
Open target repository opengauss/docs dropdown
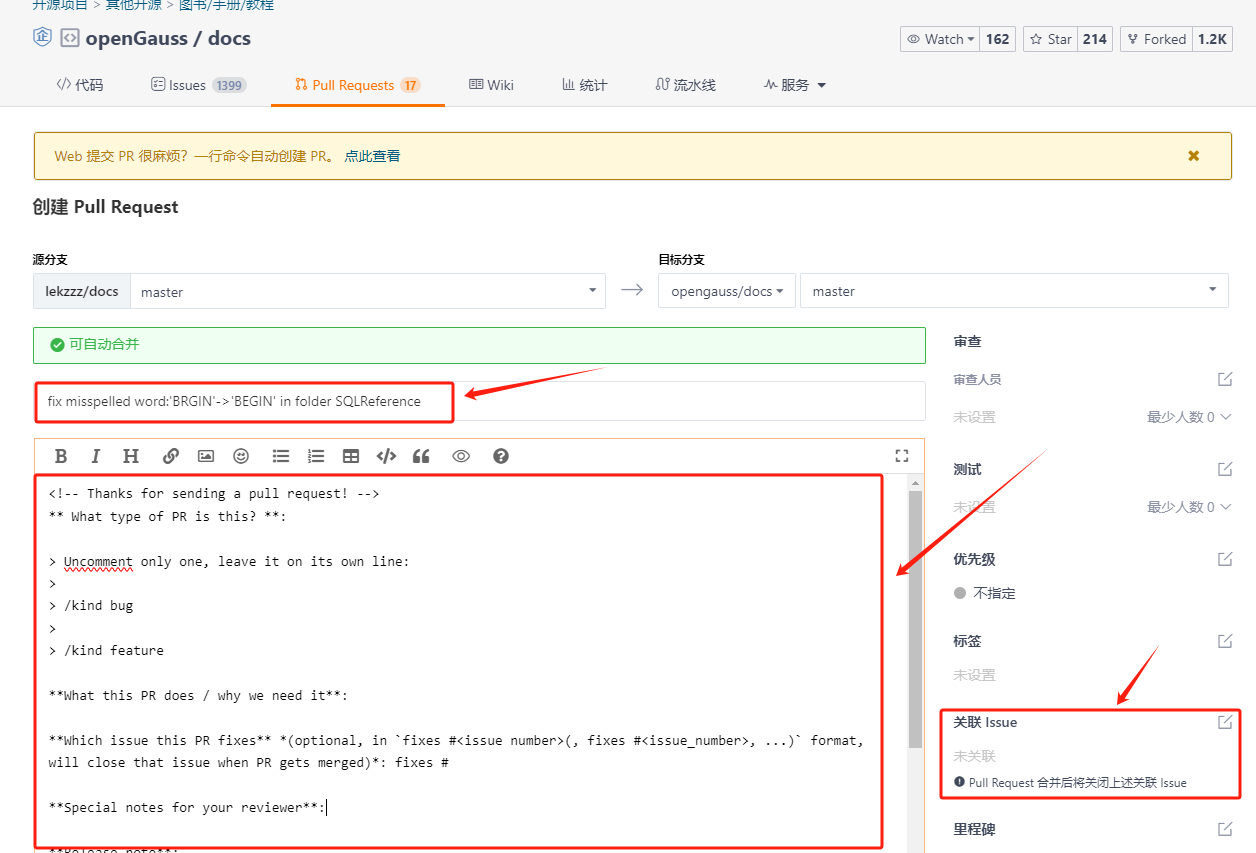coord(727,291)
